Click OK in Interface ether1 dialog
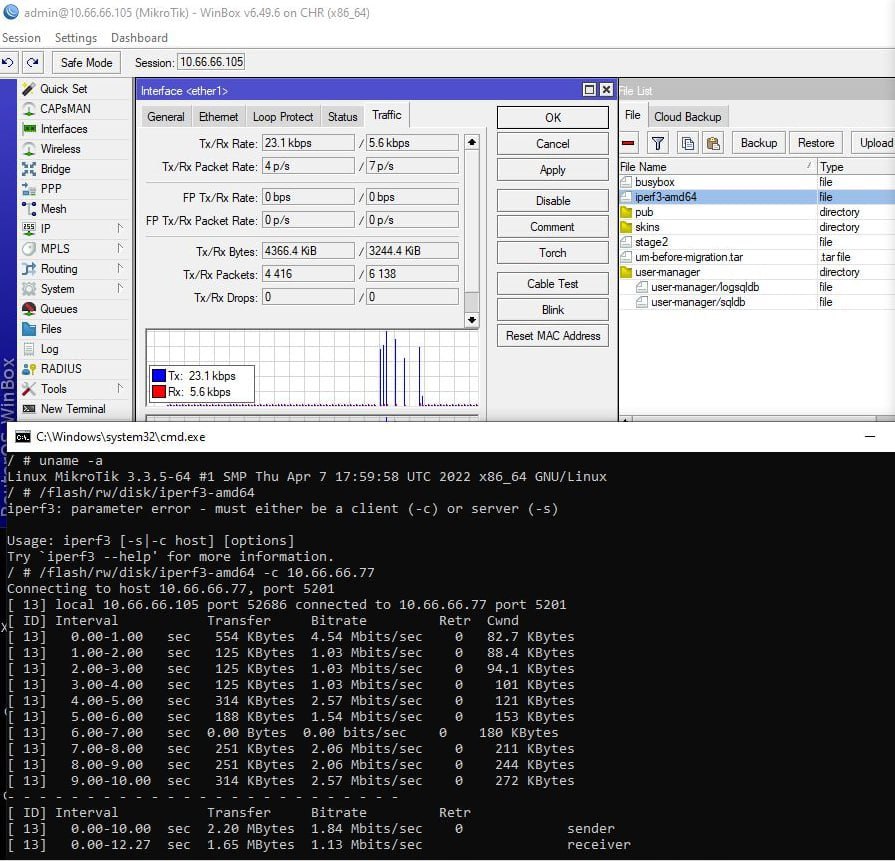The width and height of the screenshot is (895, 861). pyautogui.click(x=553, y=118)
